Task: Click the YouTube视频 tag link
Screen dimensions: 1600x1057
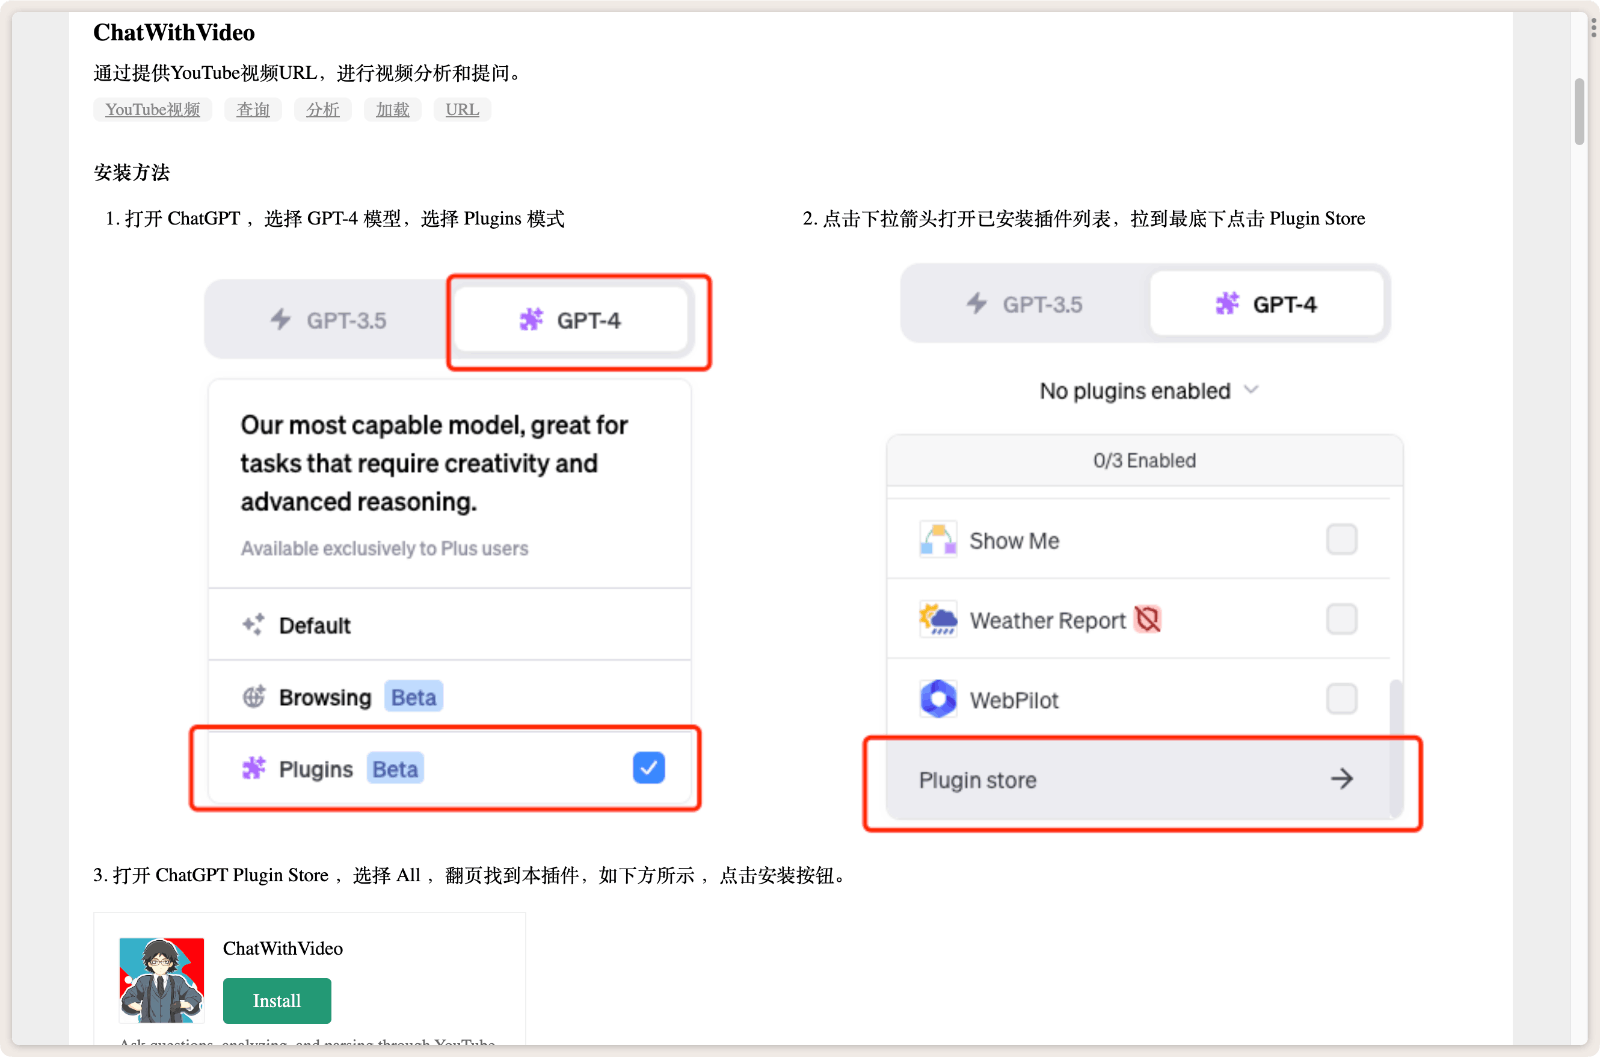Action: point(153,110)
